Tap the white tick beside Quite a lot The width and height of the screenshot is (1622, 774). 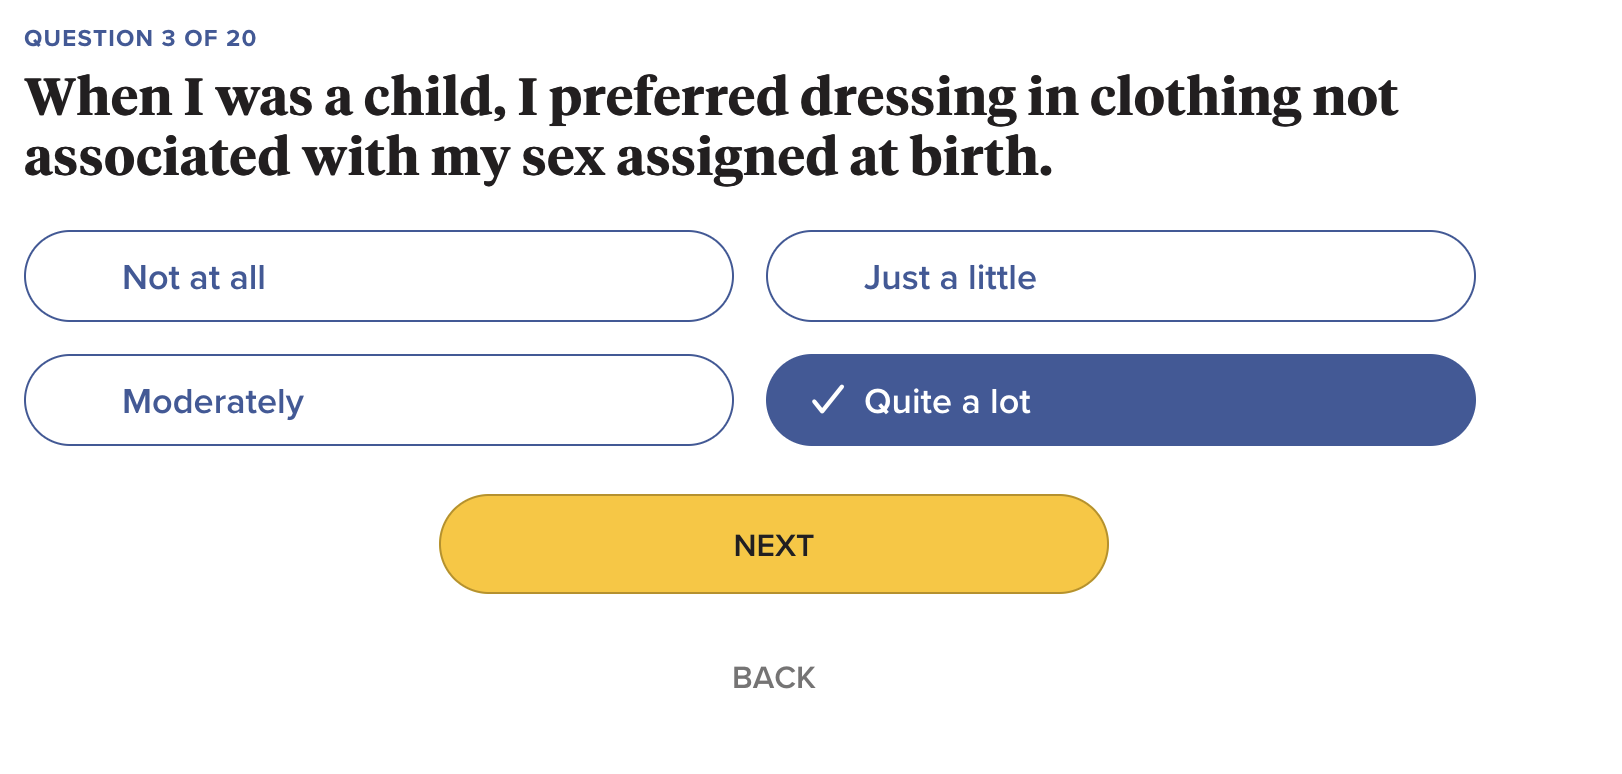[x=828, y=400]
